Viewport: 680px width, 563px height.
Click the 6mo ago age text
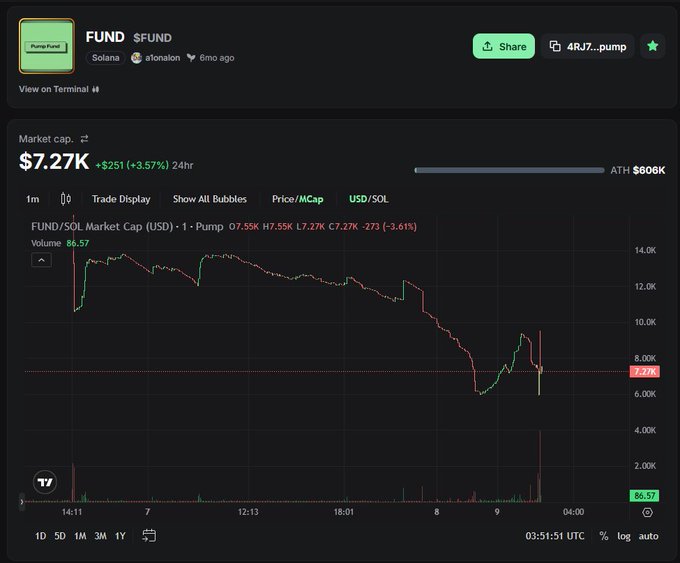217,58
